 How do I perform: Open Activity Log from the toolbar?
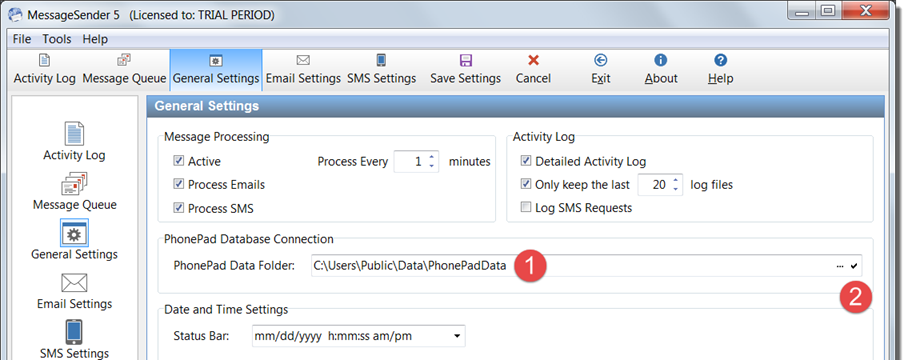point(45,70)
